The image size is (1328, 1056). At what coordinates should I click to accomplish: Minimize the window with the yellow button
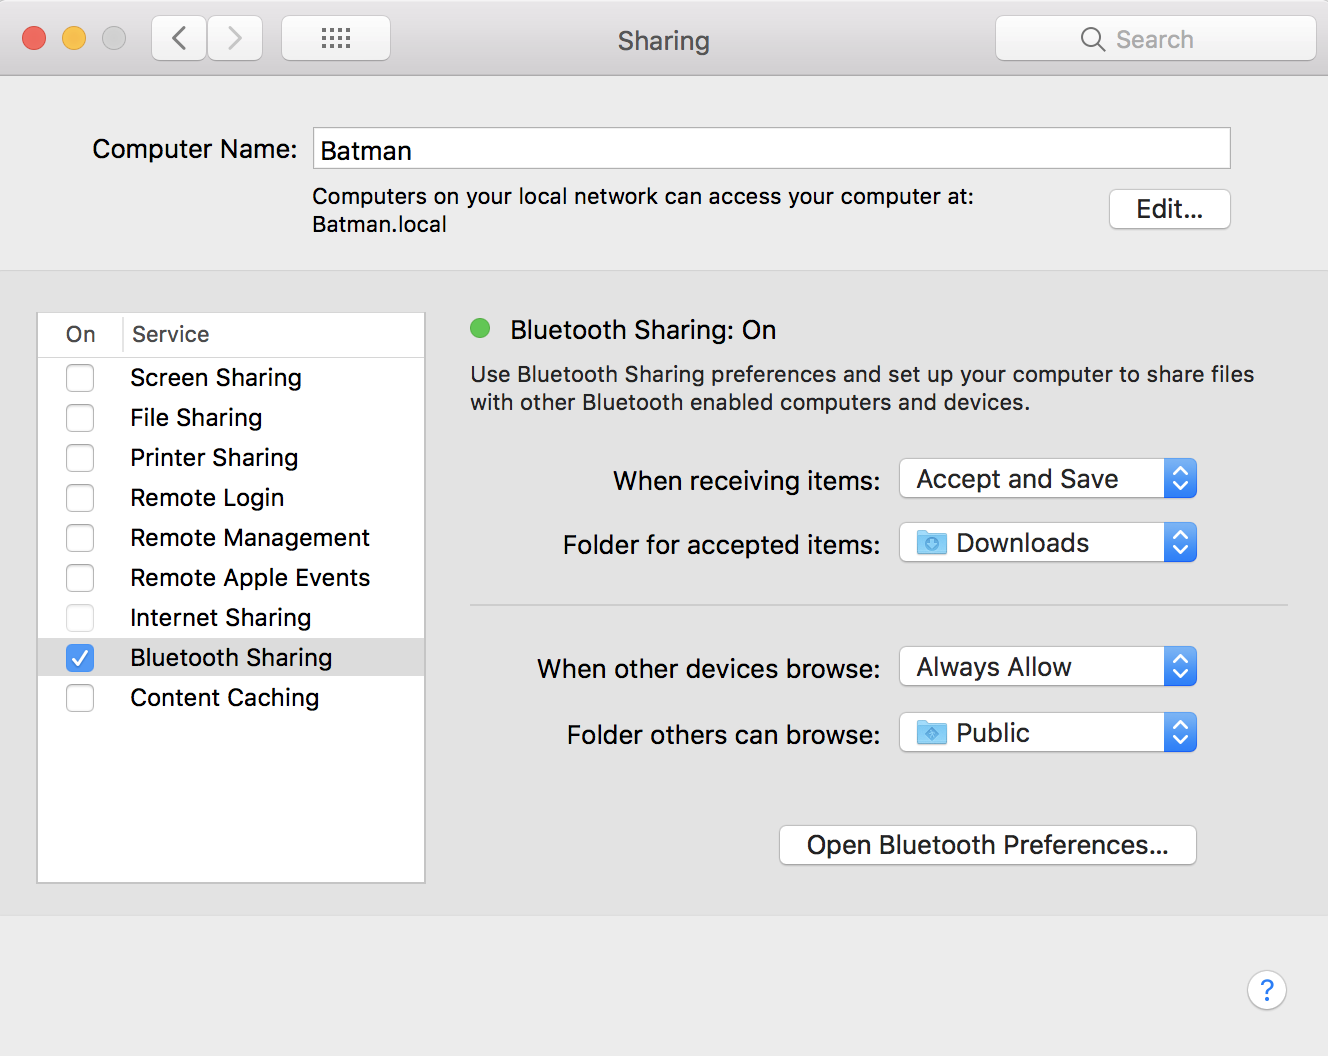click(x=74, y=38)
